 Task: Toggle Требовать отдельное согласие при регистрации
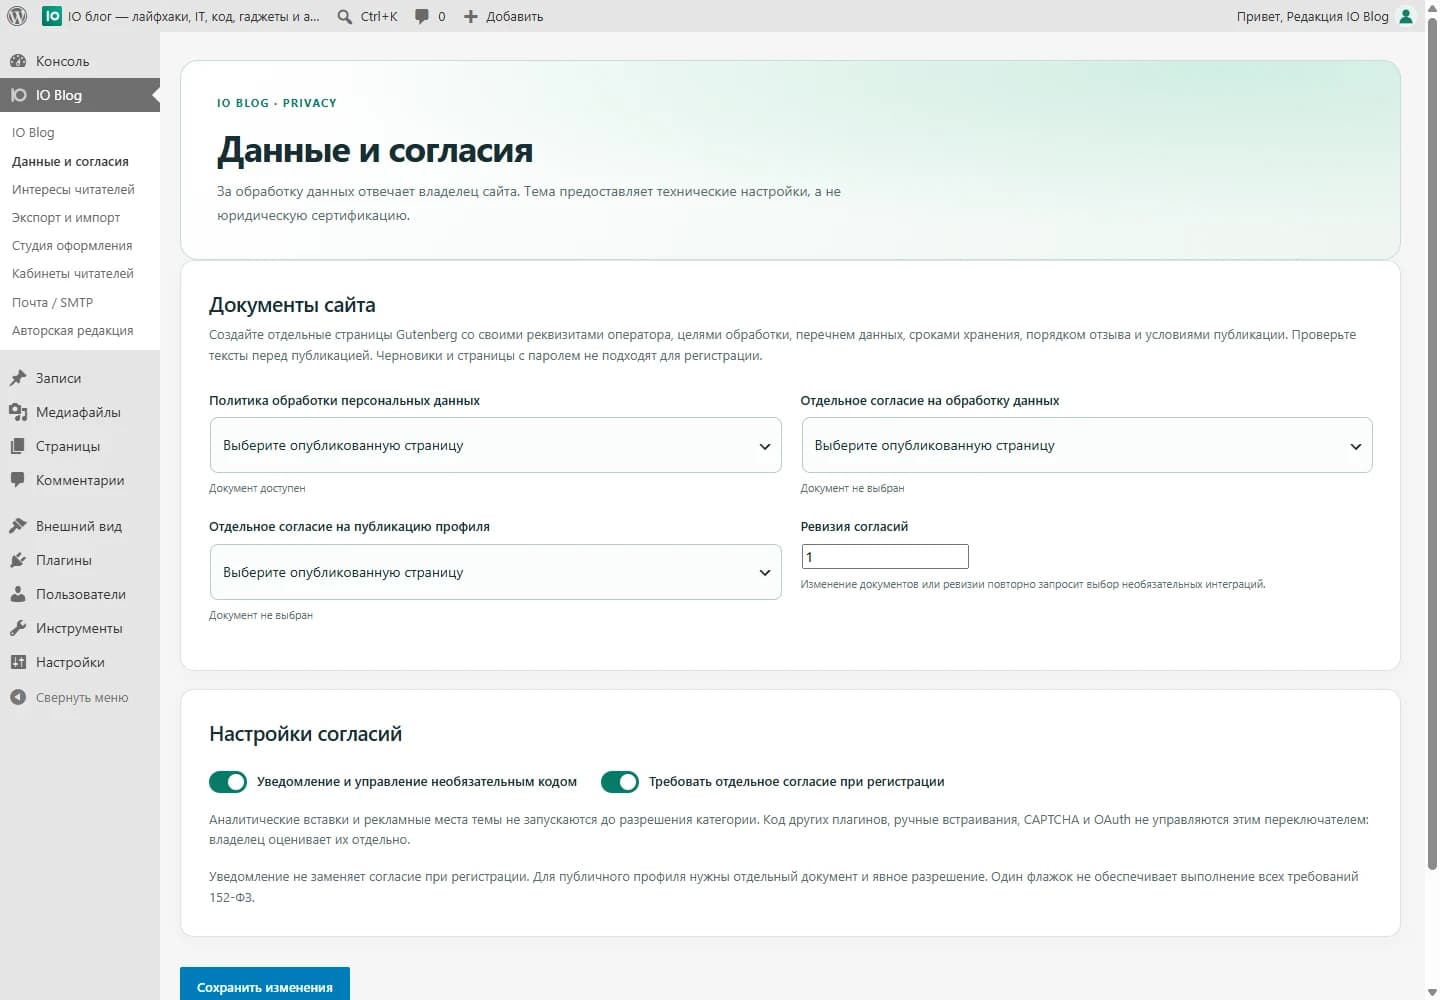tap(620, 782)
